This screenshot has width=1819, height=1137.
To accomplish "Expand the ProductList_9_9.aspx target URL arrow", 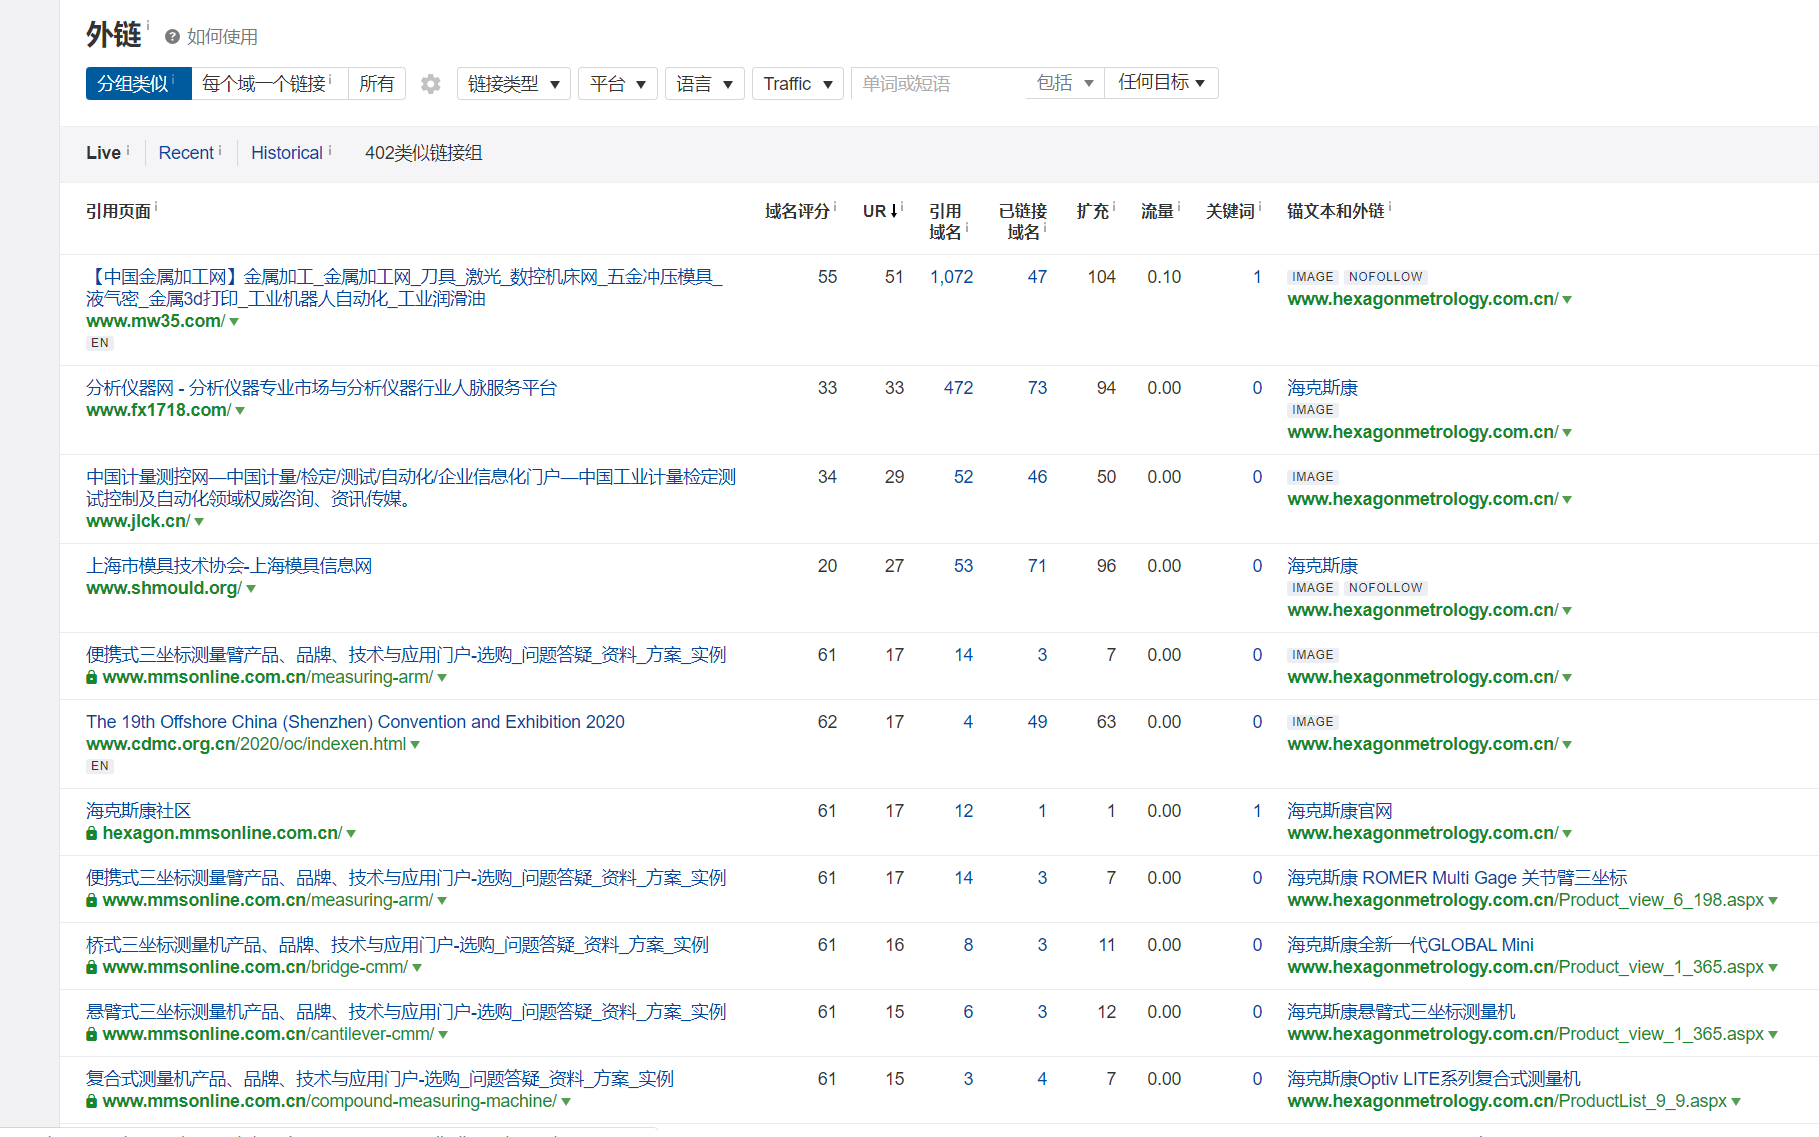I will click(x=1736, y=1102).
